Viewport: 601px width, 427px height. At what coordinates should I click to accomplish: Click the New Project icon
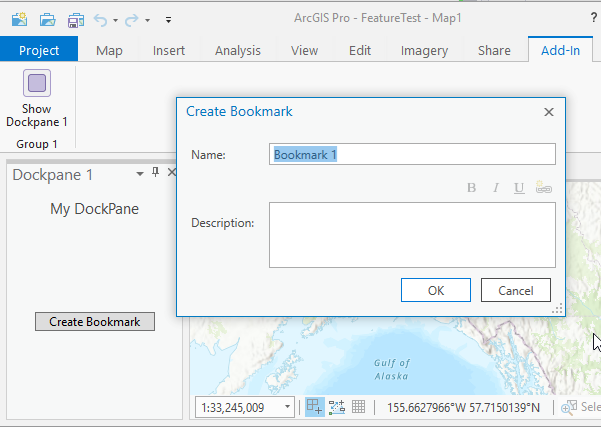coord(19,19)
